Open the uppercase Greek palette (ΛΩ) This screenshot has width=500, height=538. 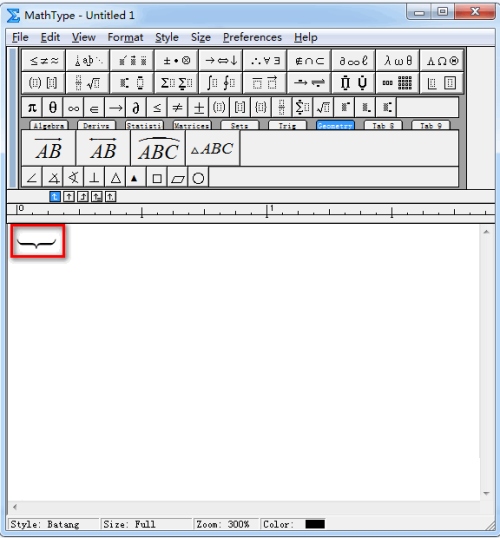coord(442,61)
